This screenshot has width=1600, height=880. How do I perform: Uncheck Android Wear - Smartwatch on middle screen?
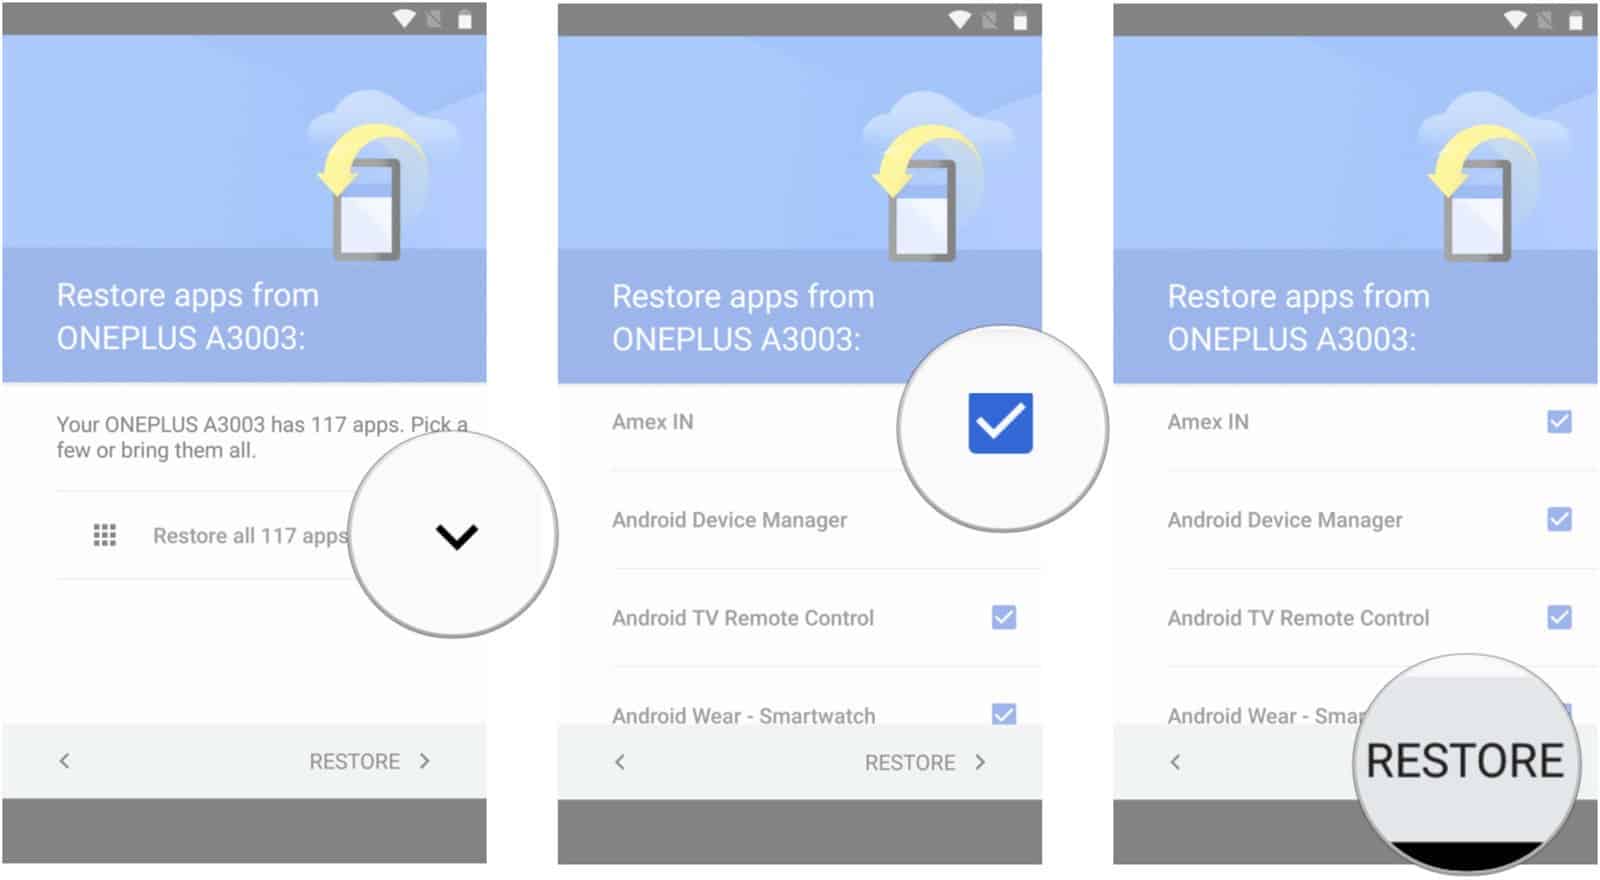coord(1004,714)
